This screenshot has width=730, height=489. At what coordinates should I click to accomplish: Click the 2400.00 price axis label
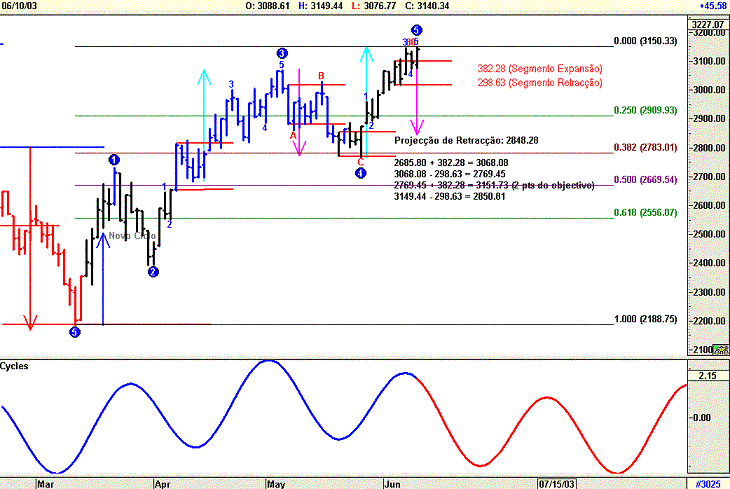pos(709,263)
